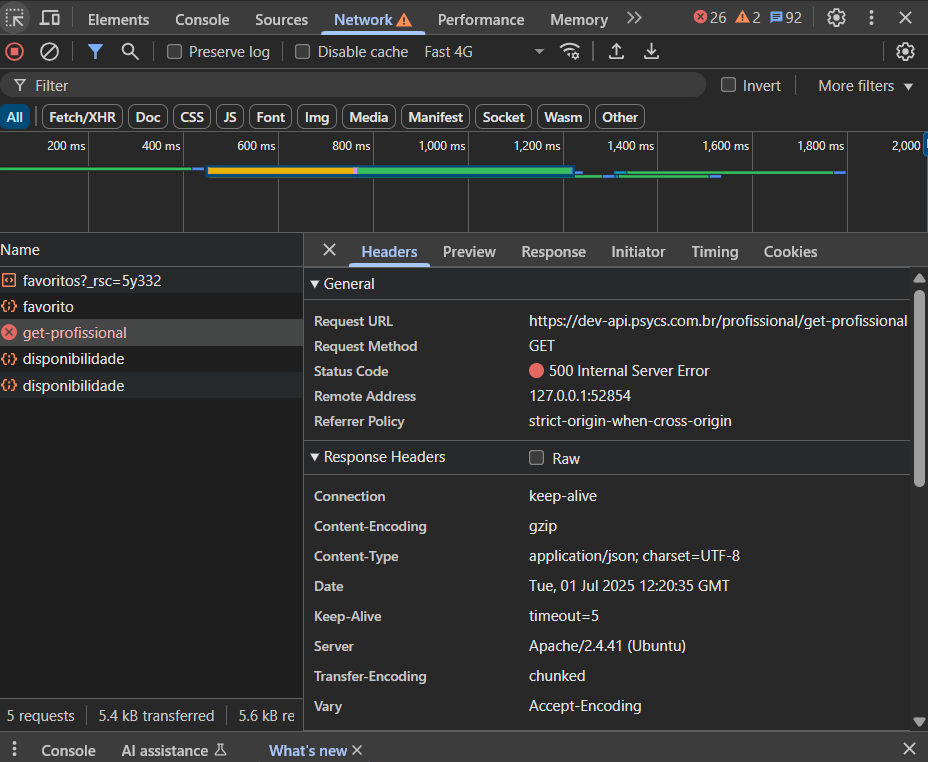Open the Timing tab of the request
Image resolution: width=928 pixels, height=762 pixels.
click(714, 252)
